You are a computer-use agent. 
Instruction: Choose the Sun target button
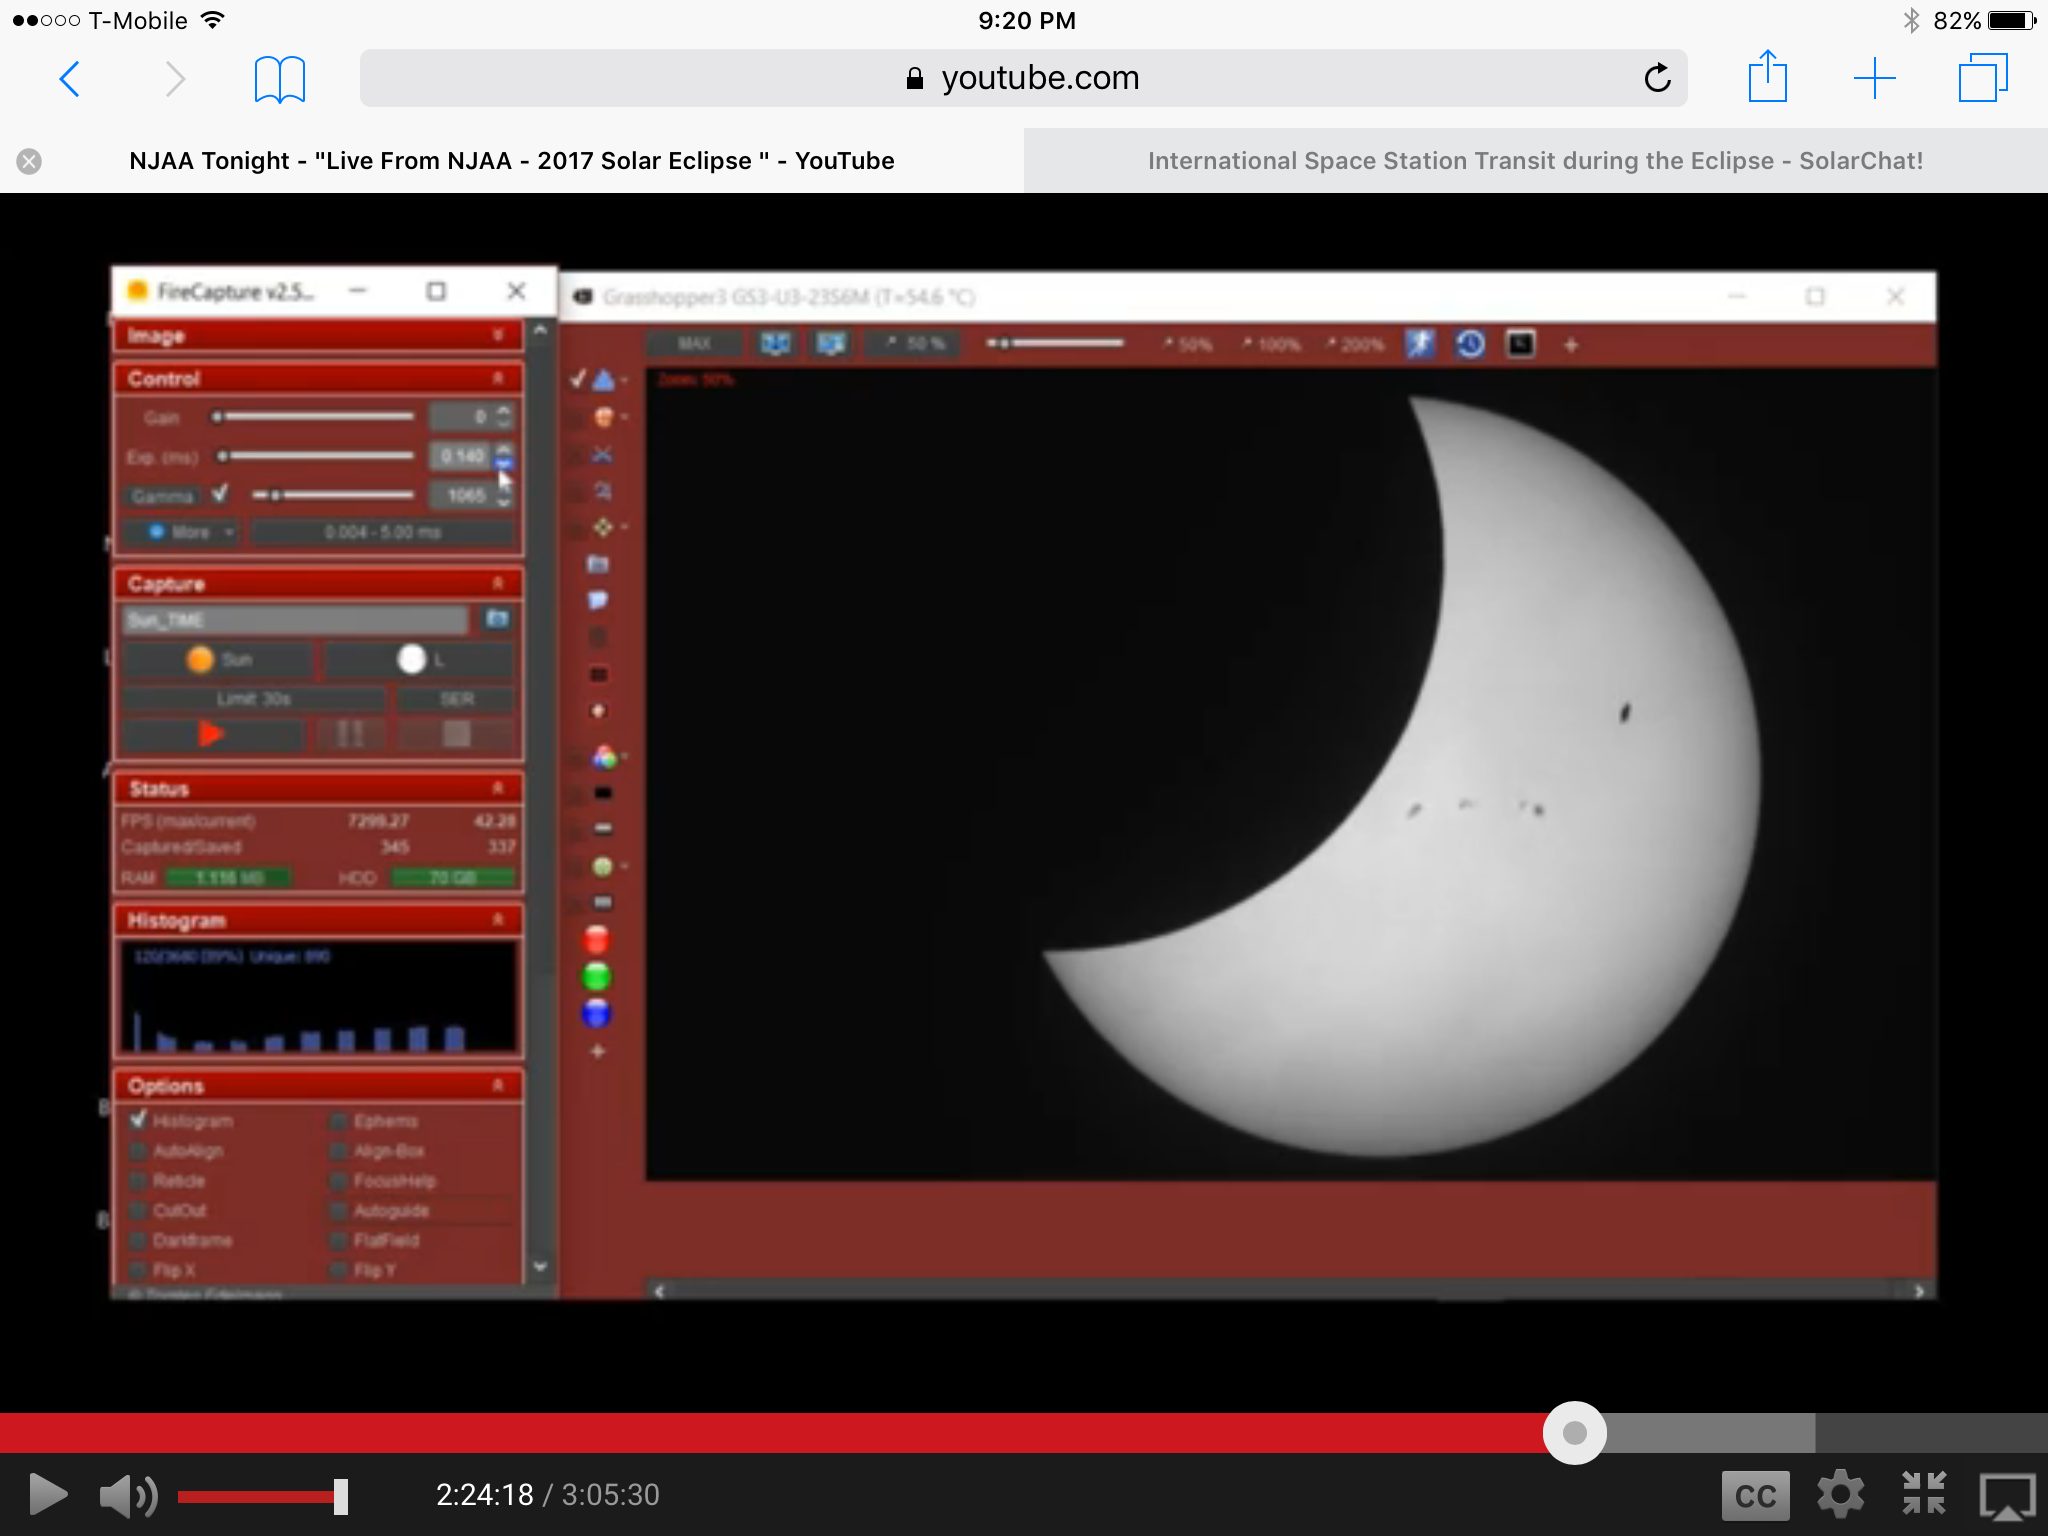[x=219, y=659]
